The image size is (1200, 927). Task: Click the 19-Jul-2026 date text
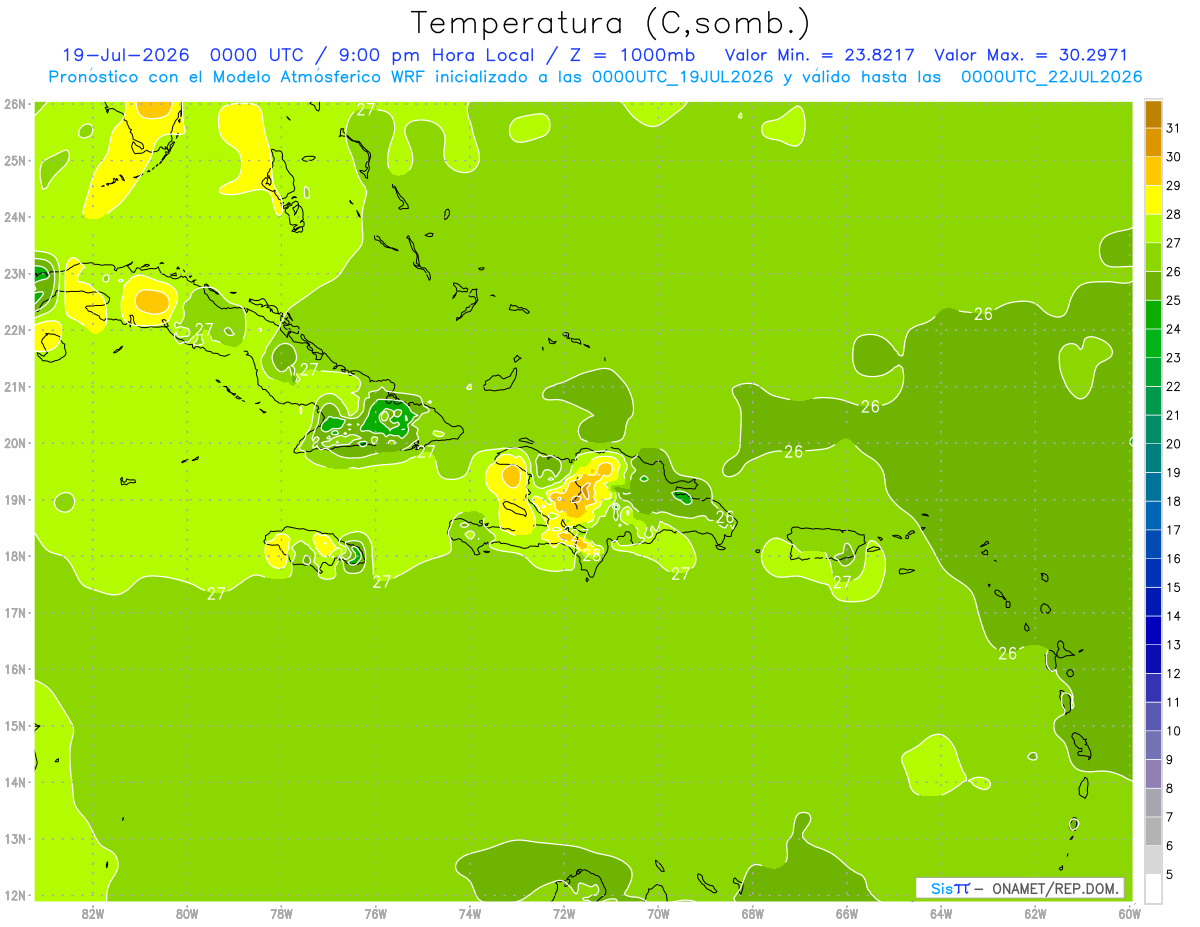126,55
